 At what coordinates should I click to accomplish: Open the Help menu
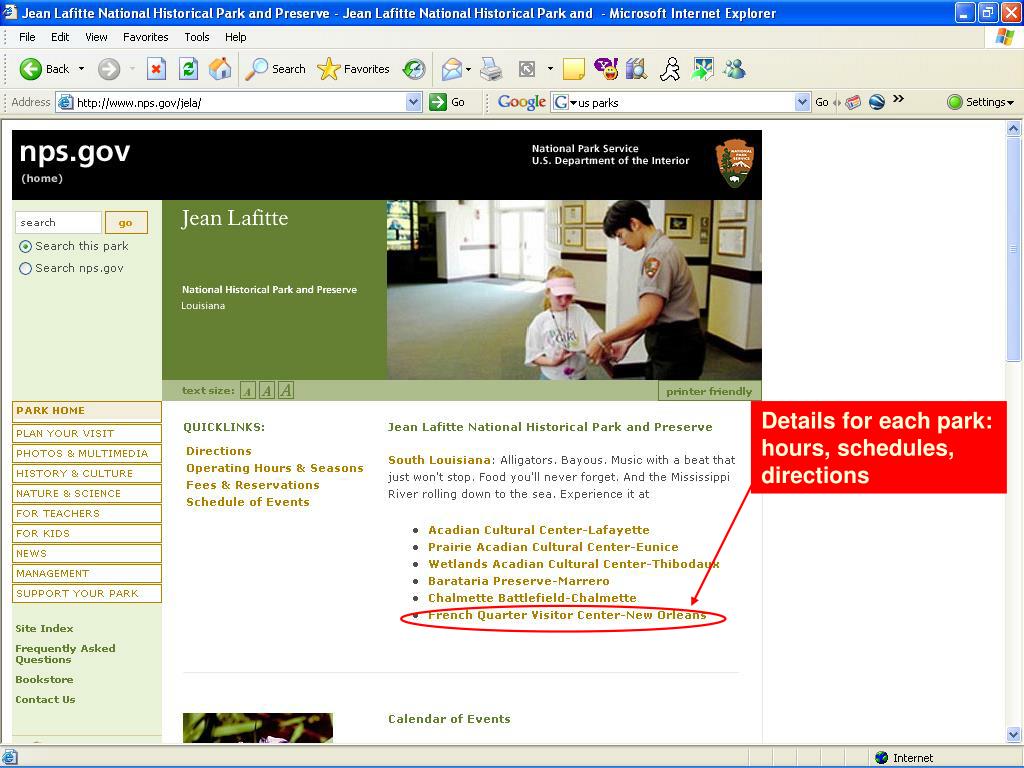(236, 37)
